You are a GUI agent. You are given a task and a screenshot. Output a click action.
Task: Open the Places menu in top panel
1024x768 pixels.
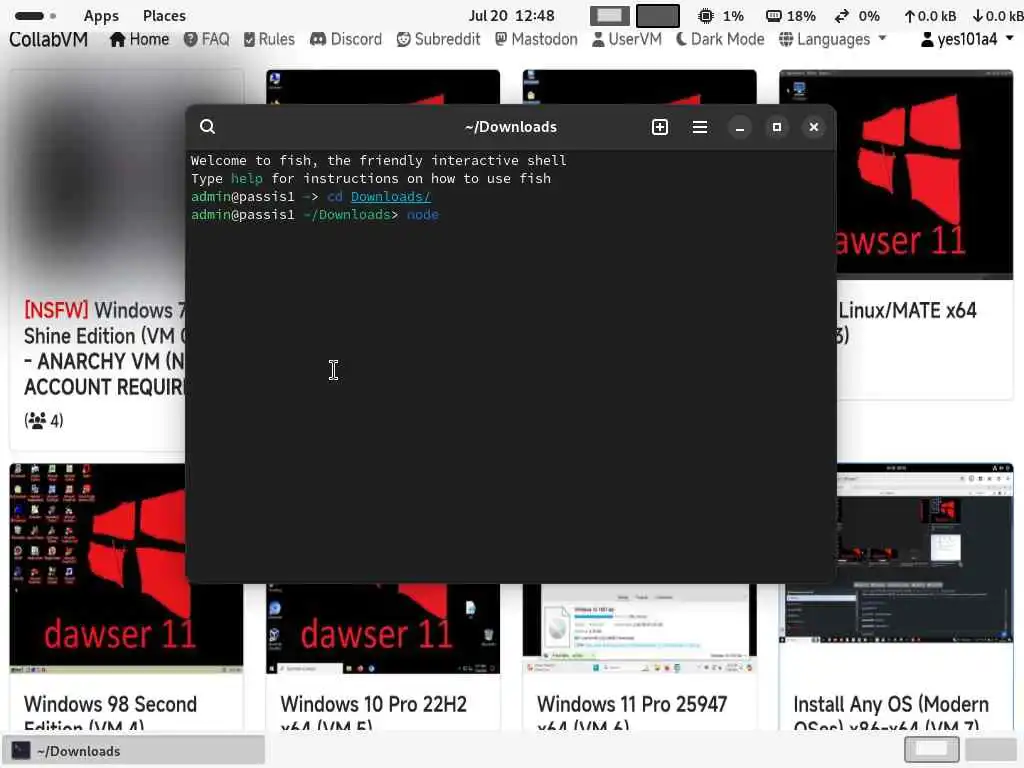(164, 16)
